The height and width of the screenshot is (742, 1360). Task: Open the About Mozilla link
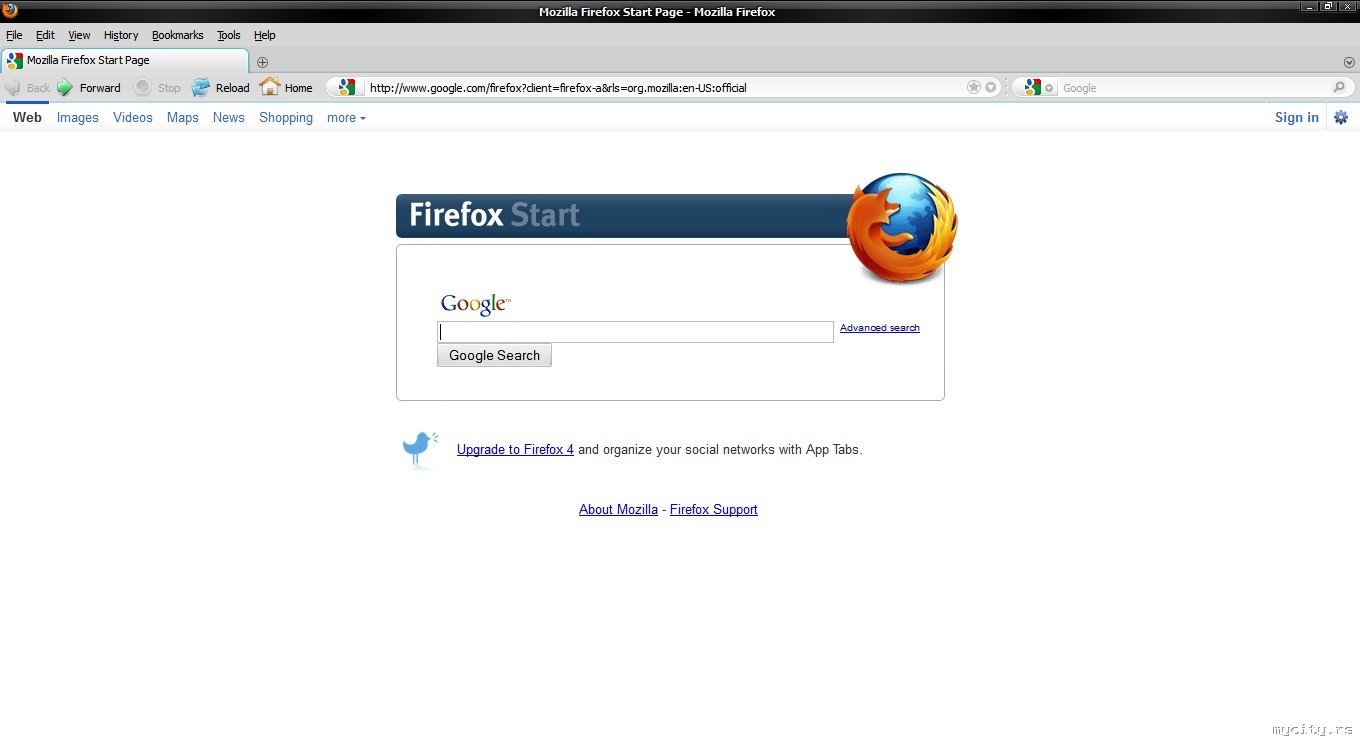tap(618, 510)
